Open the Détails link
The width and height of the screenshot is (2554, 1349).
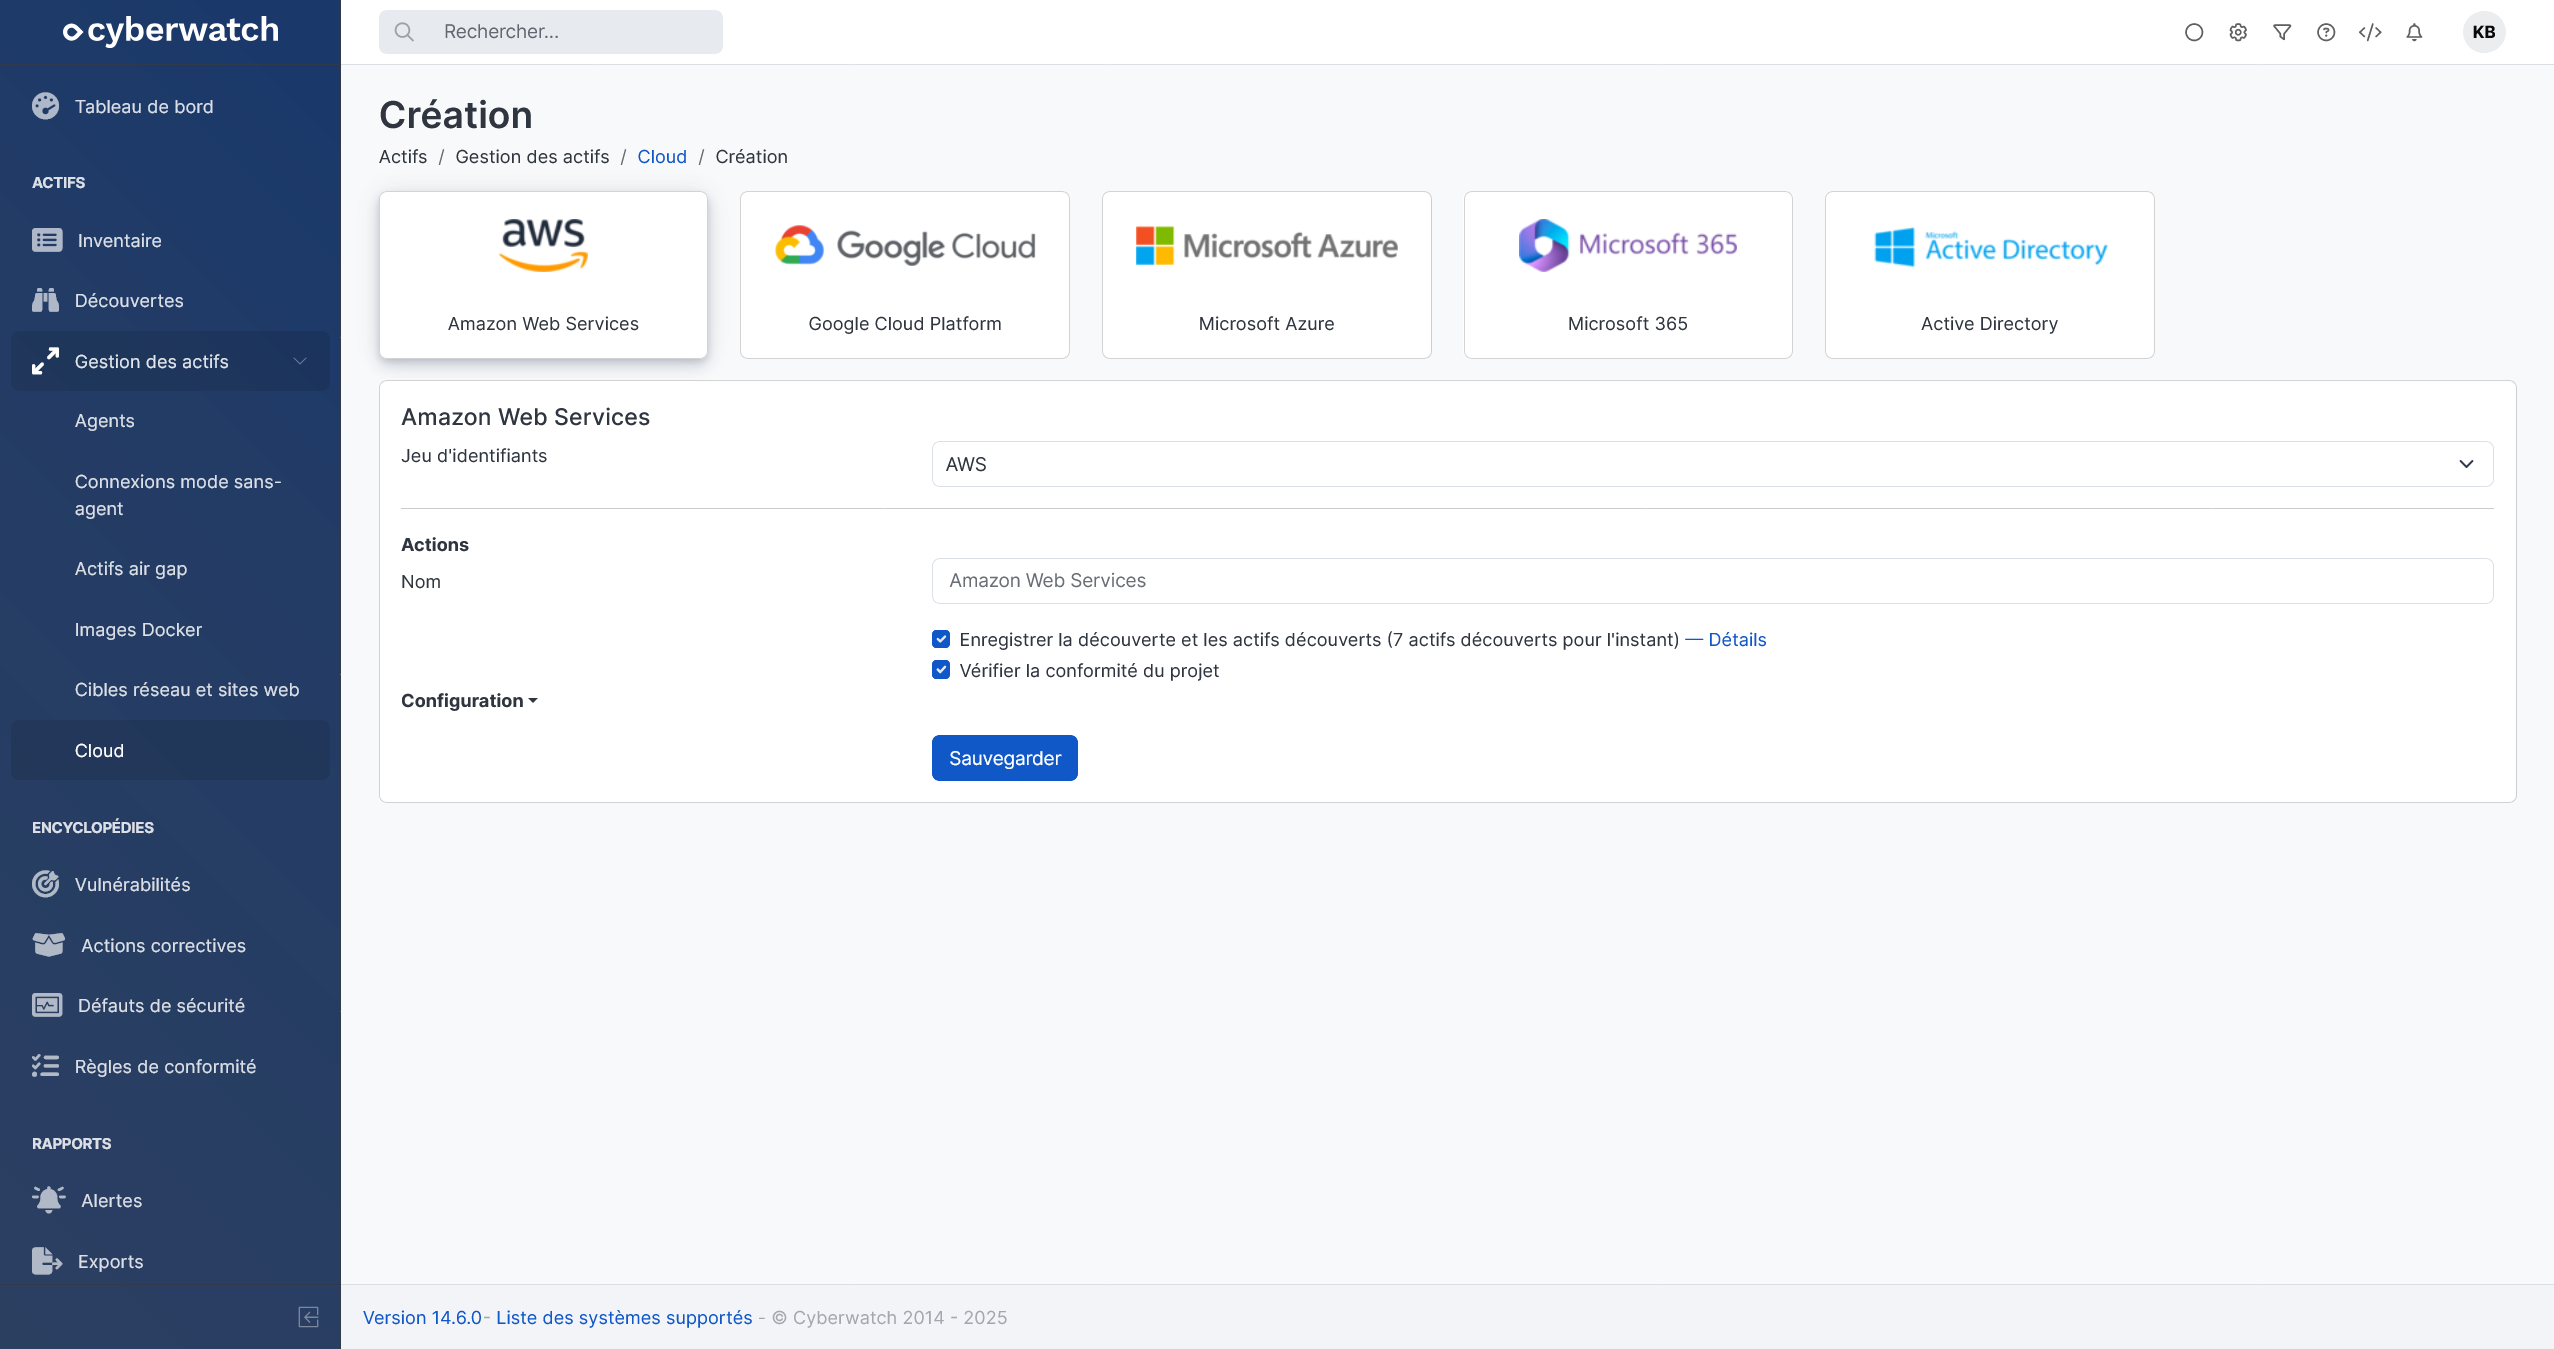click(1737, 640)
